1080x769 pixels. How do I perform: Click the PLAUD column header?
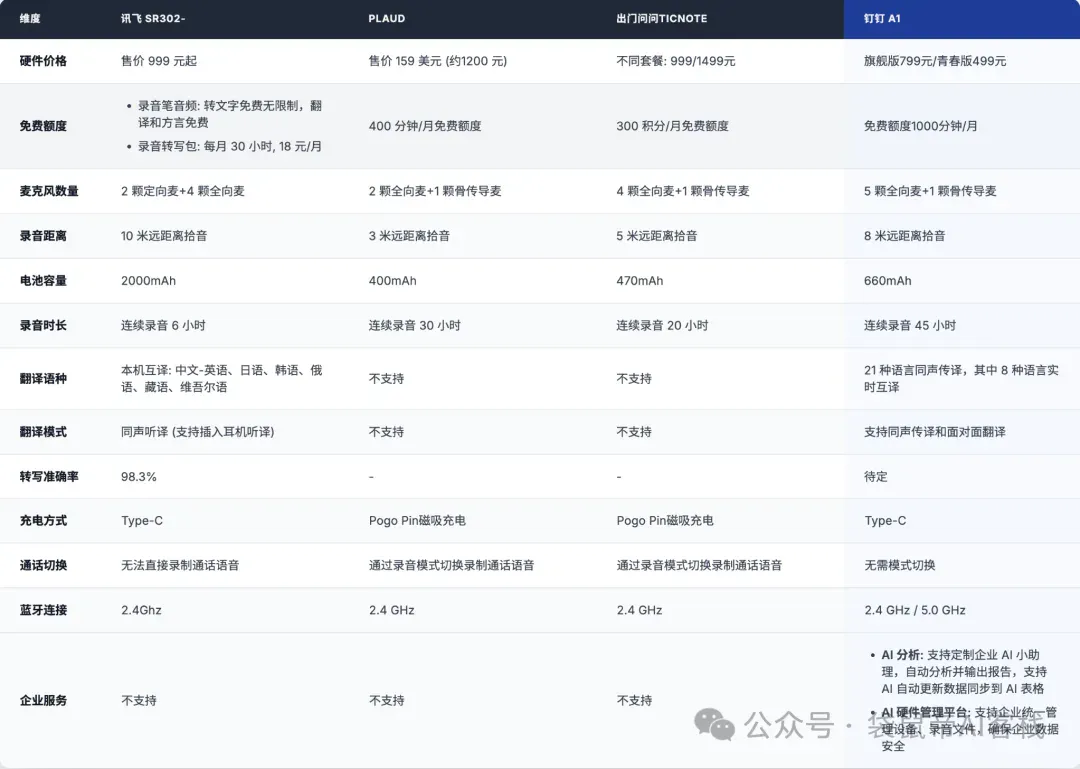click(386, 19)
